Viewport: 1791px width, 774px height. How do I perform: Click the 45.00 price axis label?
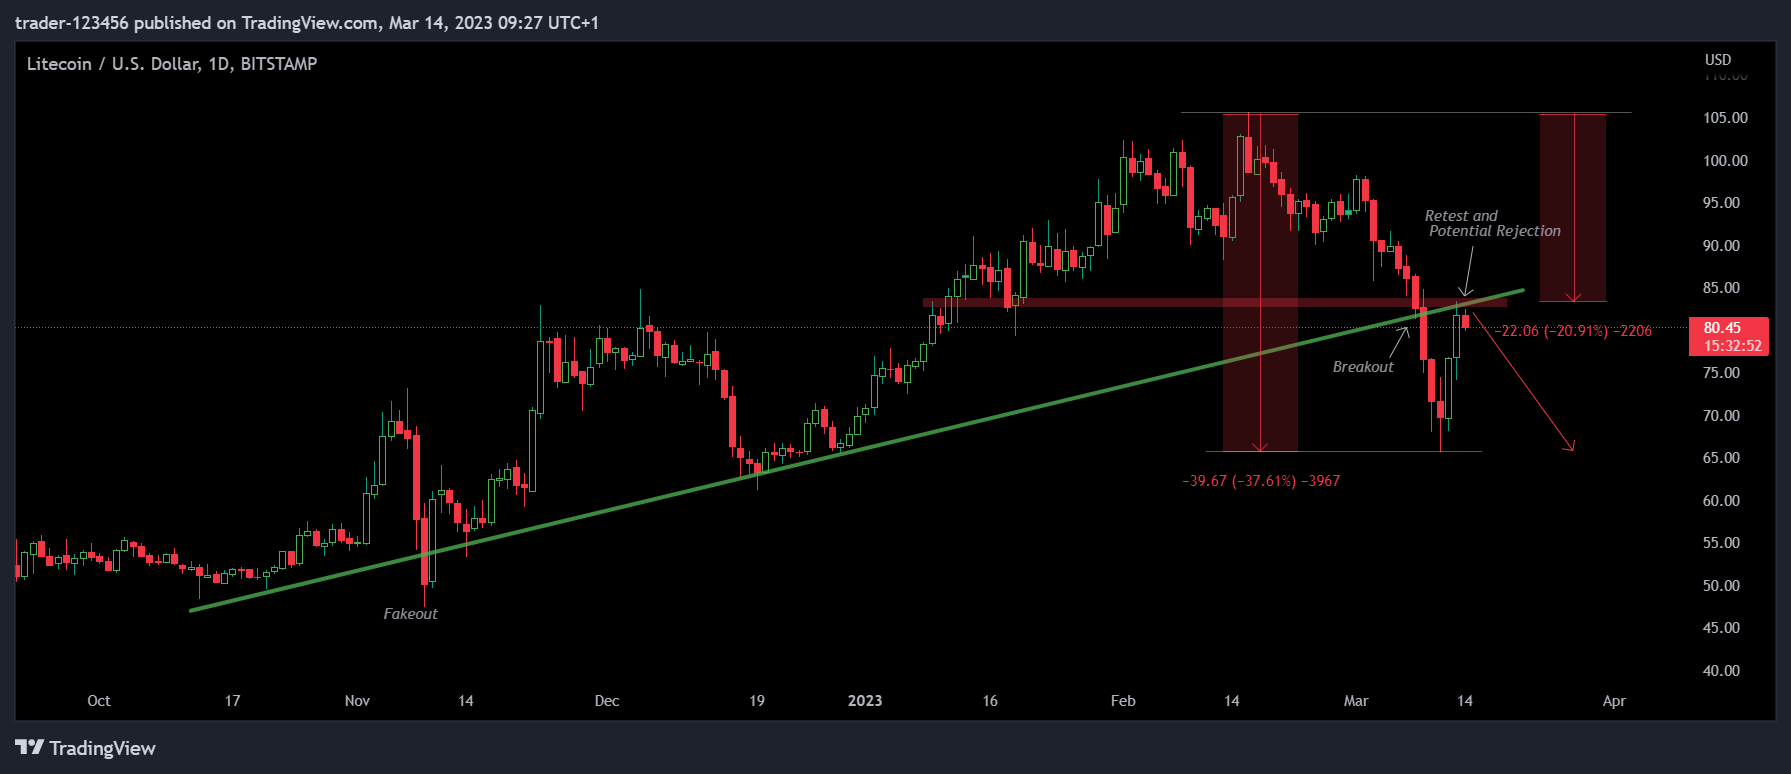point(1722,628)
